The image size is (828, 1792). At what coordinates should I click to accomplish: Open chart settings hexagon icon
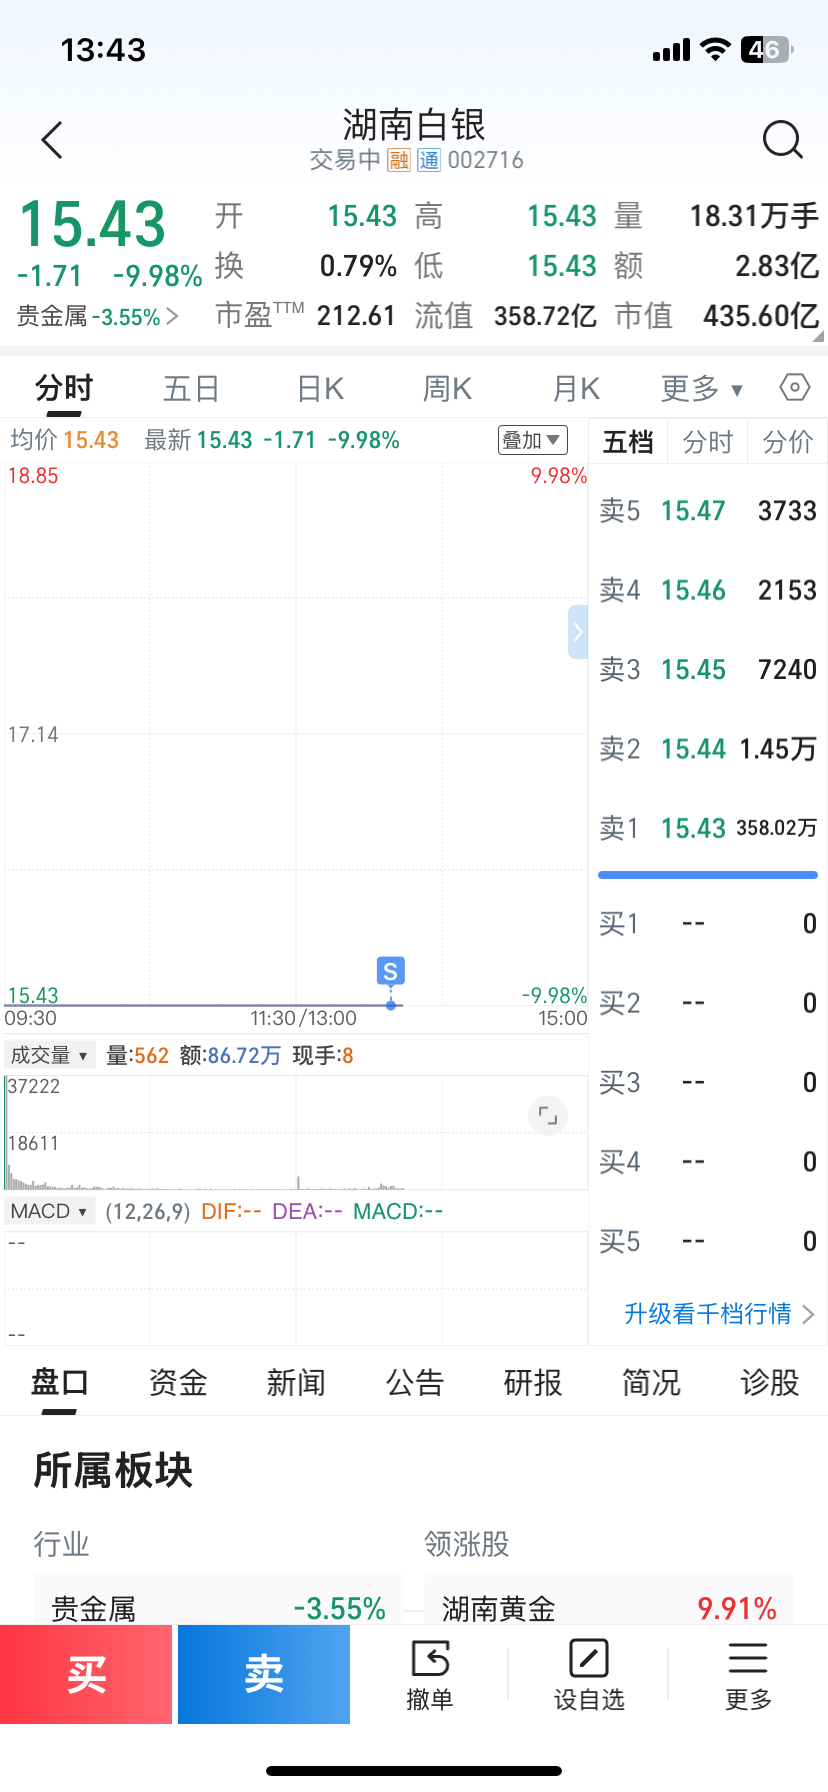(795, 387)
